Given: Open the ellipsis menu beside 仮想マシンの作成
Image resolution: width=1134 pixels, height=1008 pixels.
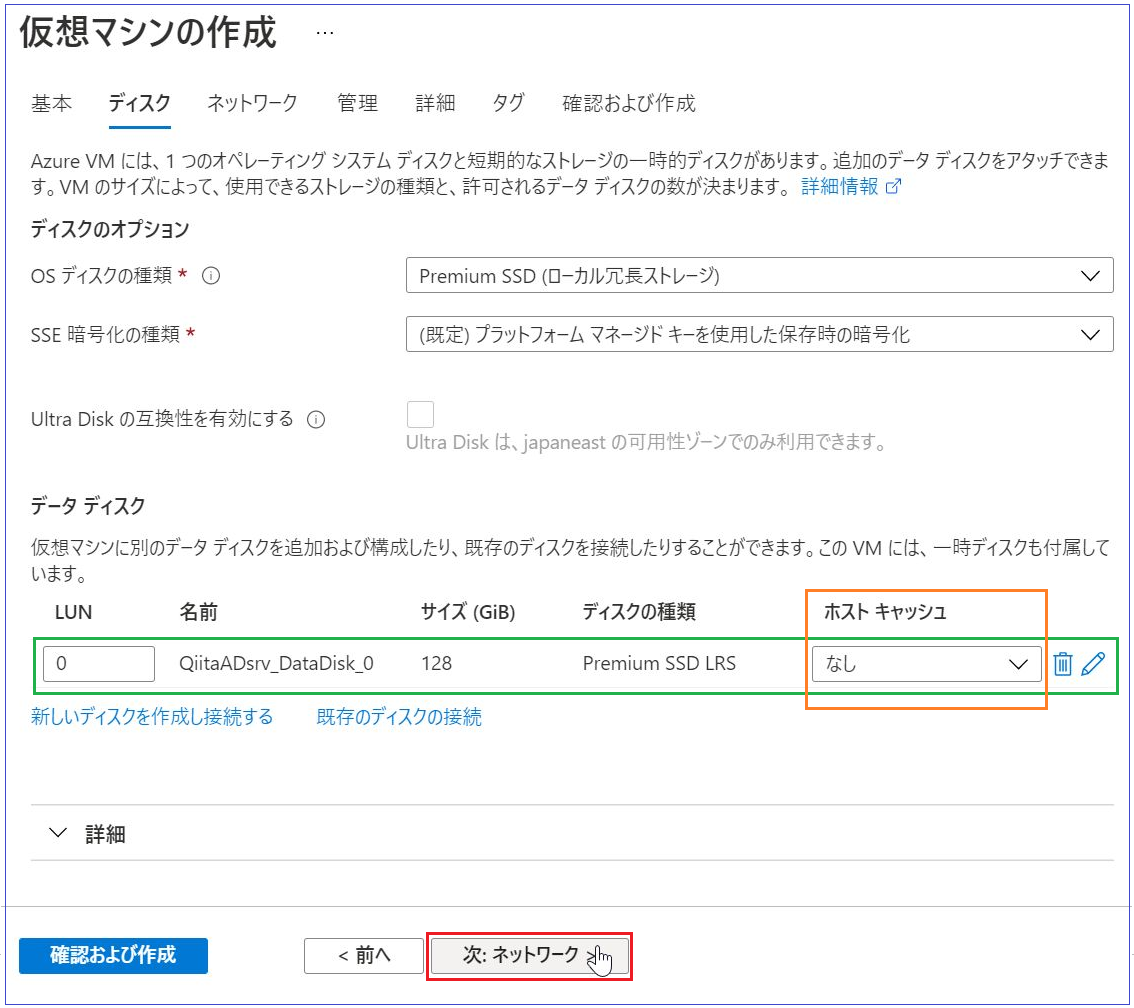Looking at the screenshot, I should click(x=325, y=33).
